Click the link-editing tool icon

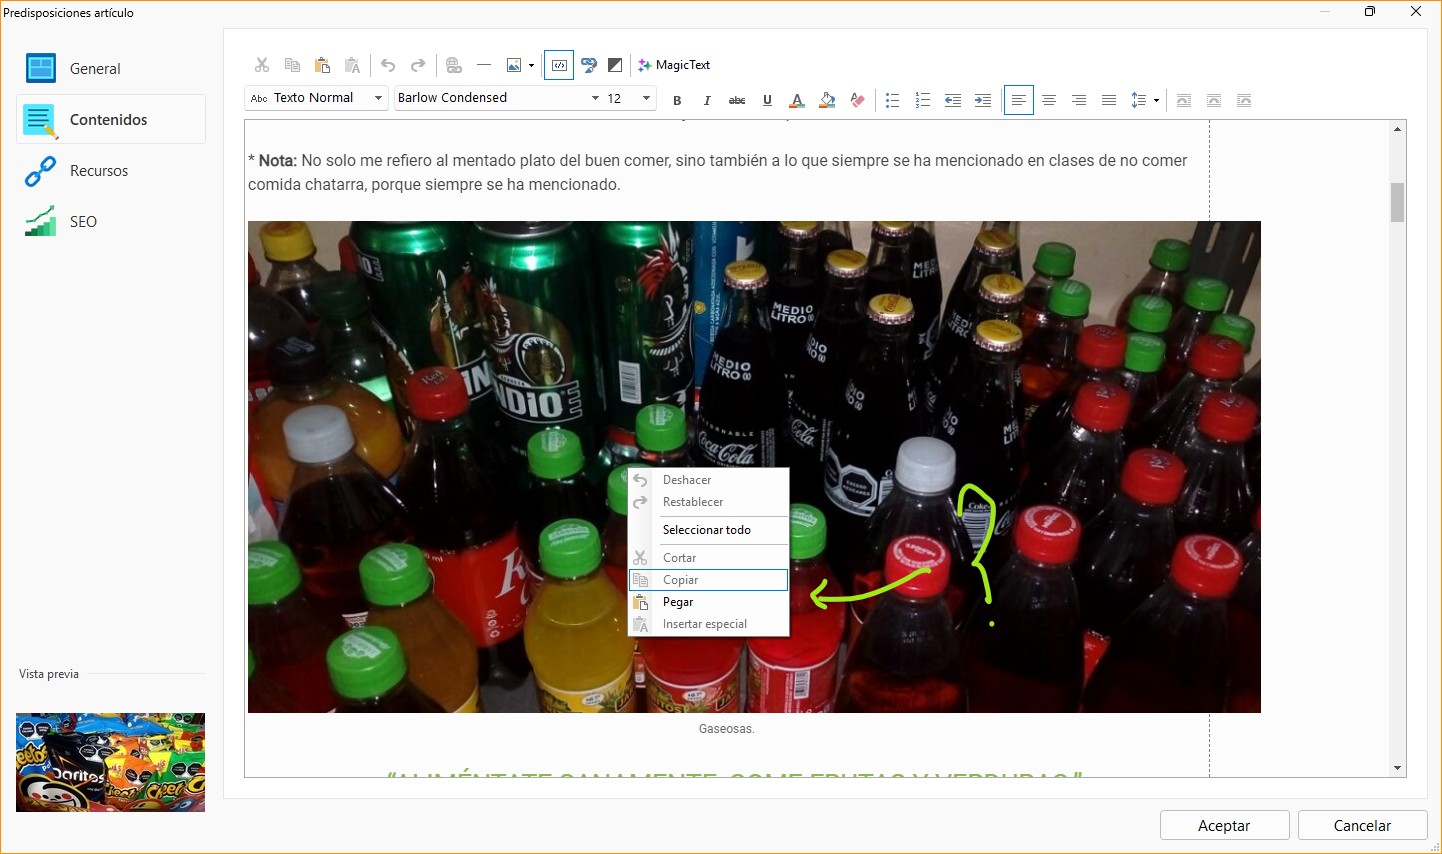(589, 65)
